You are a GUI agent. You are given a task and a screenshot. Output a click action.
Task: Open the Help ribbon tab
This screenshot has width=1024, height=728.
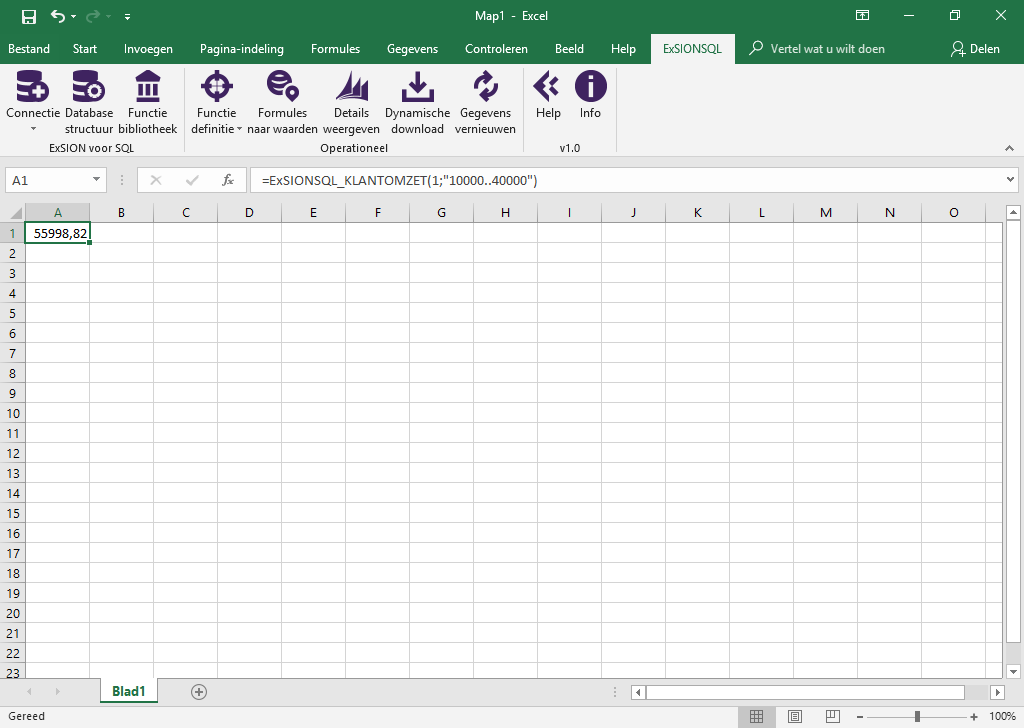coord(624,49)
